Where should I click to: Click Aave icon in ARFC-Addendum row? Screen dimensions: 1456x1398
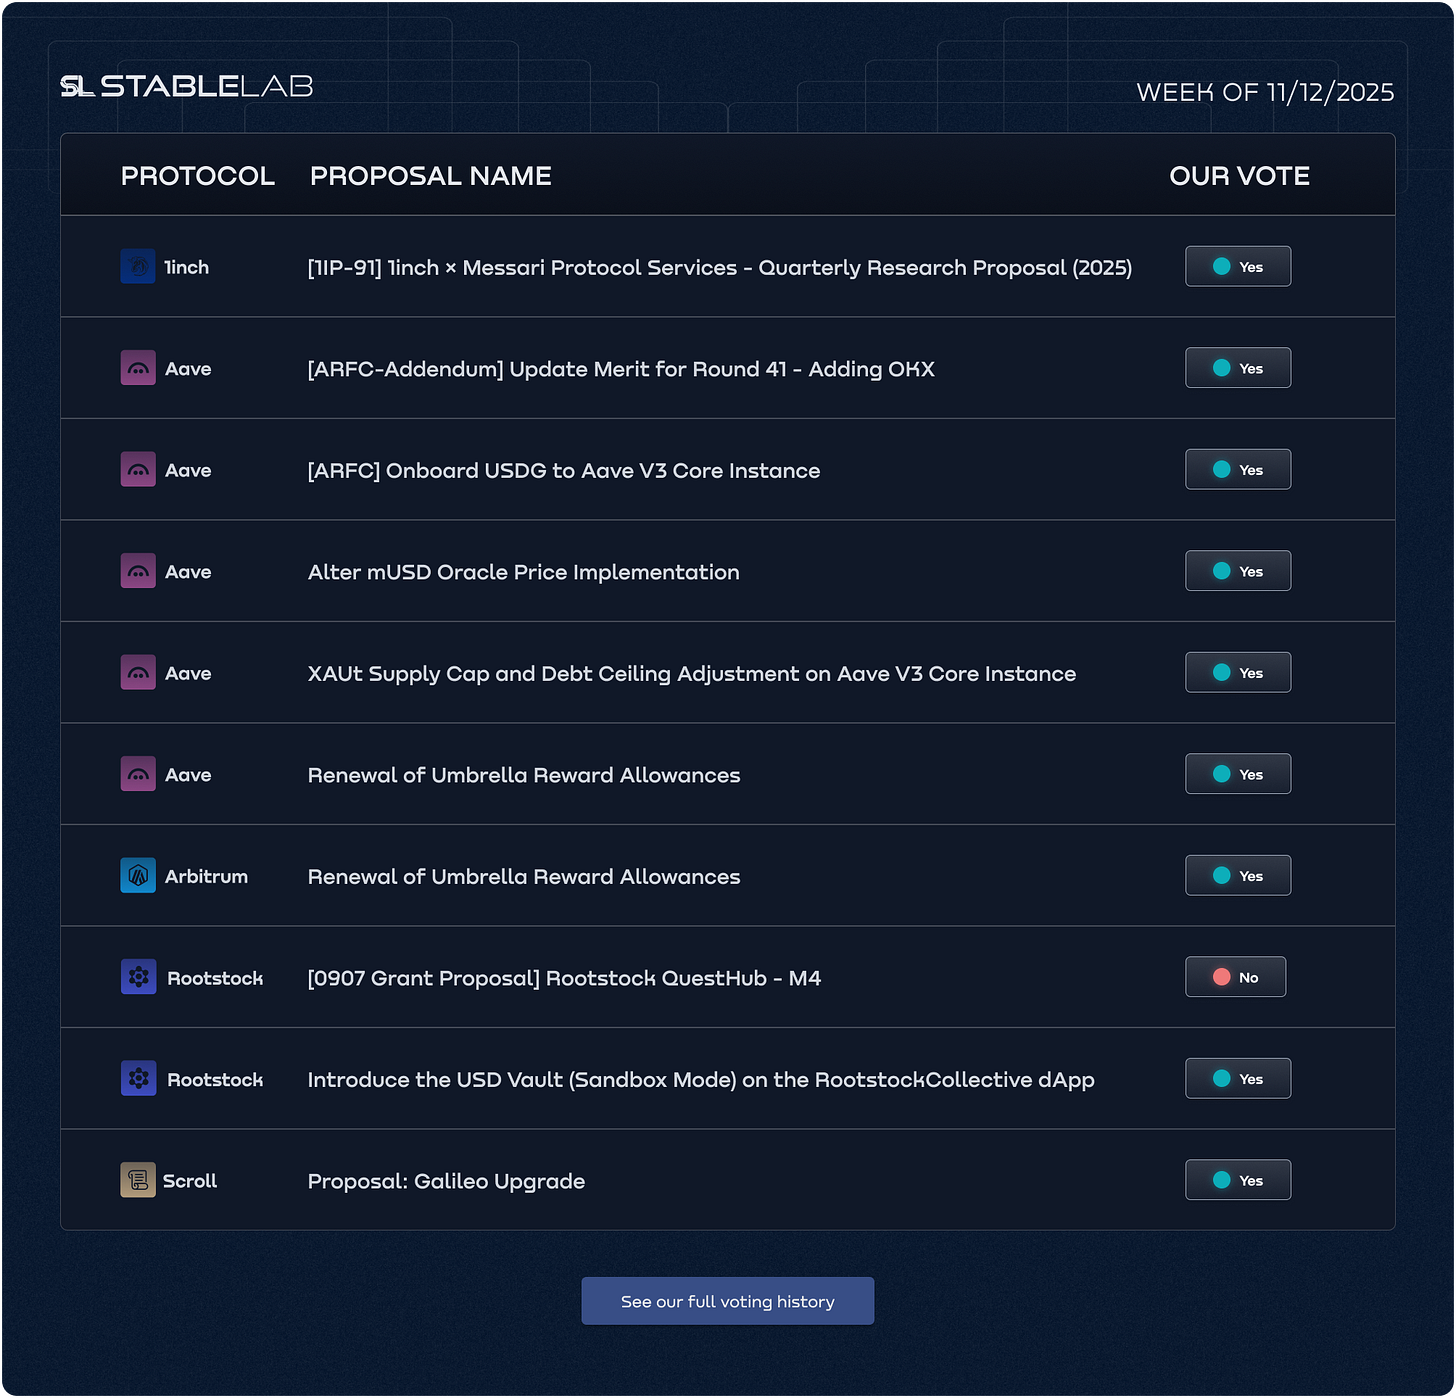click(x=138, y=368)
